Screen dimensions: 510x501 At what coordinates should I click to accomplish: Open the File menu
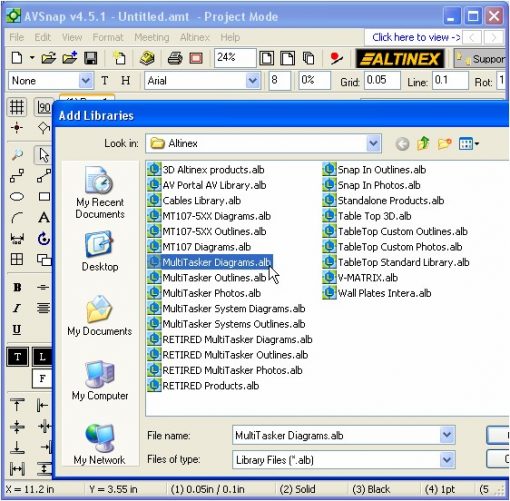point(16,37)
